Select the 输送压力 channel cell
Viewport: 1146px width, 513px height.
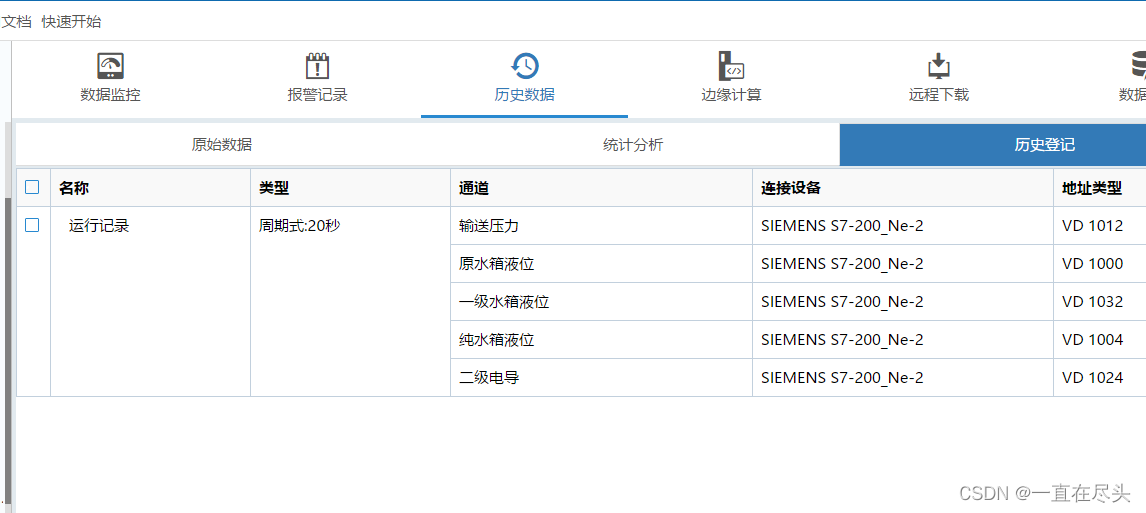[x=602, y=226]
